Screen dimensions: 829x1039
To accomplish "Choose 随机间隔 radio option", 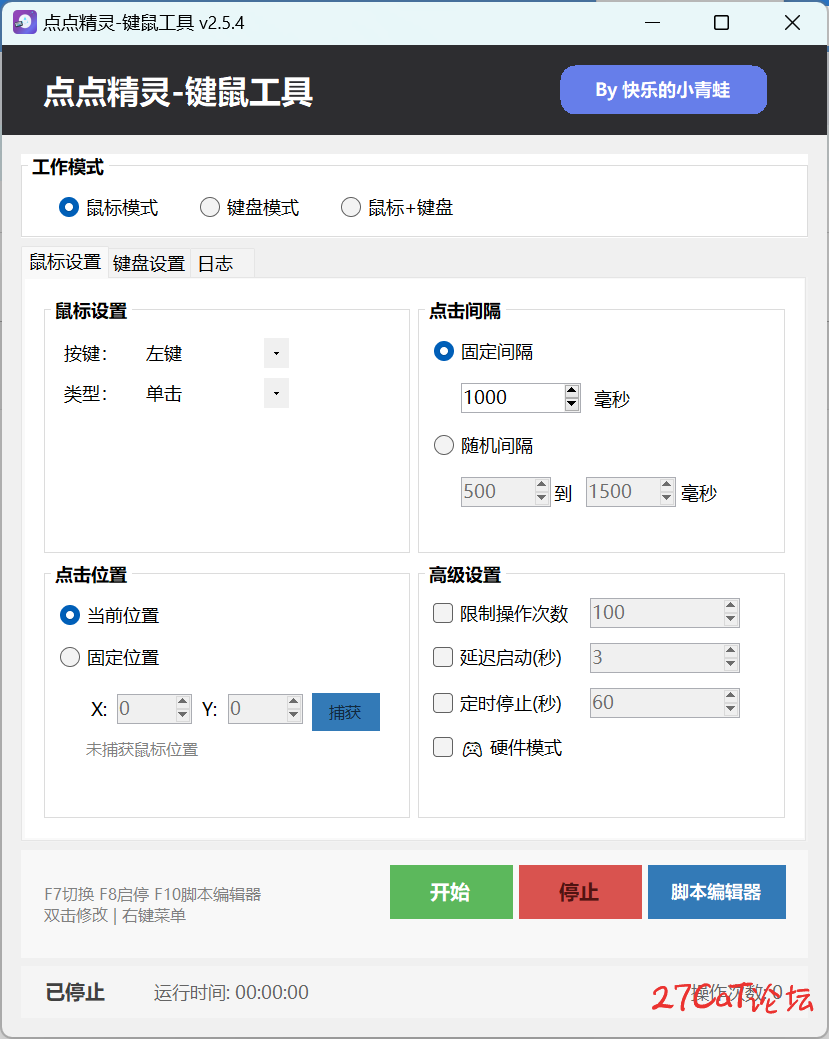I will [x=444, y=446].
